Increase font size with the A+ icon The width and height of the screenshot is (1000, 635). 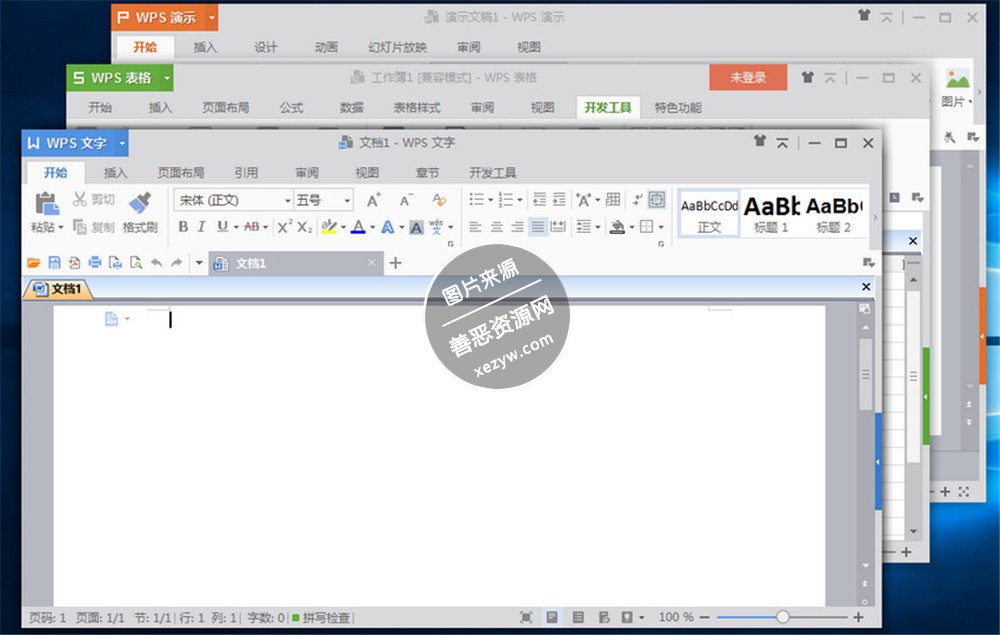372,199
